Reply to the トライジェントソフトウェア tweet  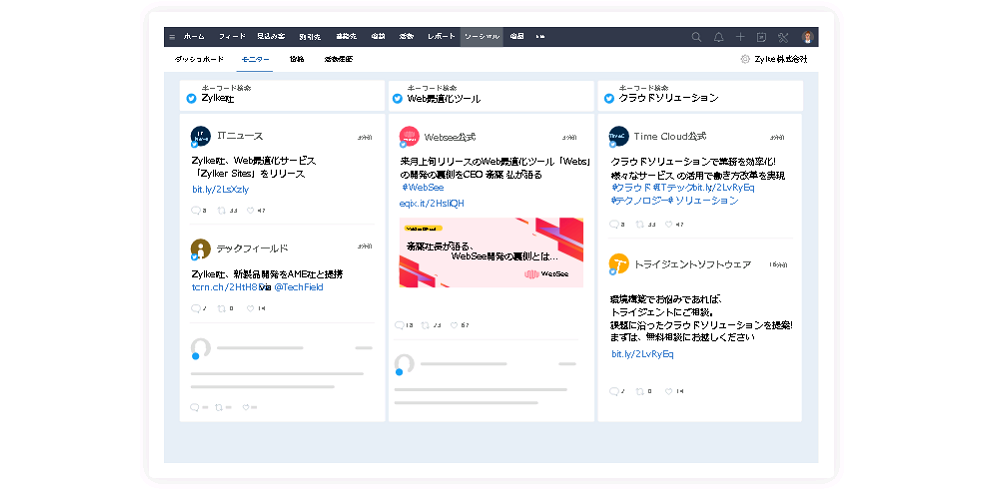coord(614,391)
